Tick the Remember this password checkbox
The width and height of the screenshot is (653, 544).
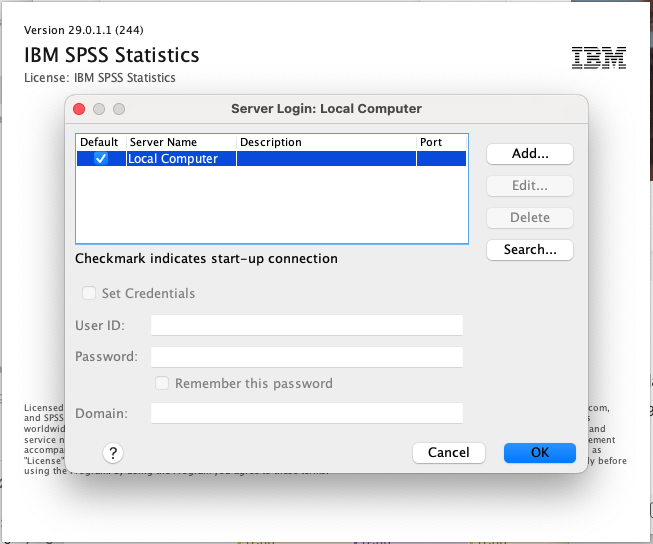coord(162,383)
